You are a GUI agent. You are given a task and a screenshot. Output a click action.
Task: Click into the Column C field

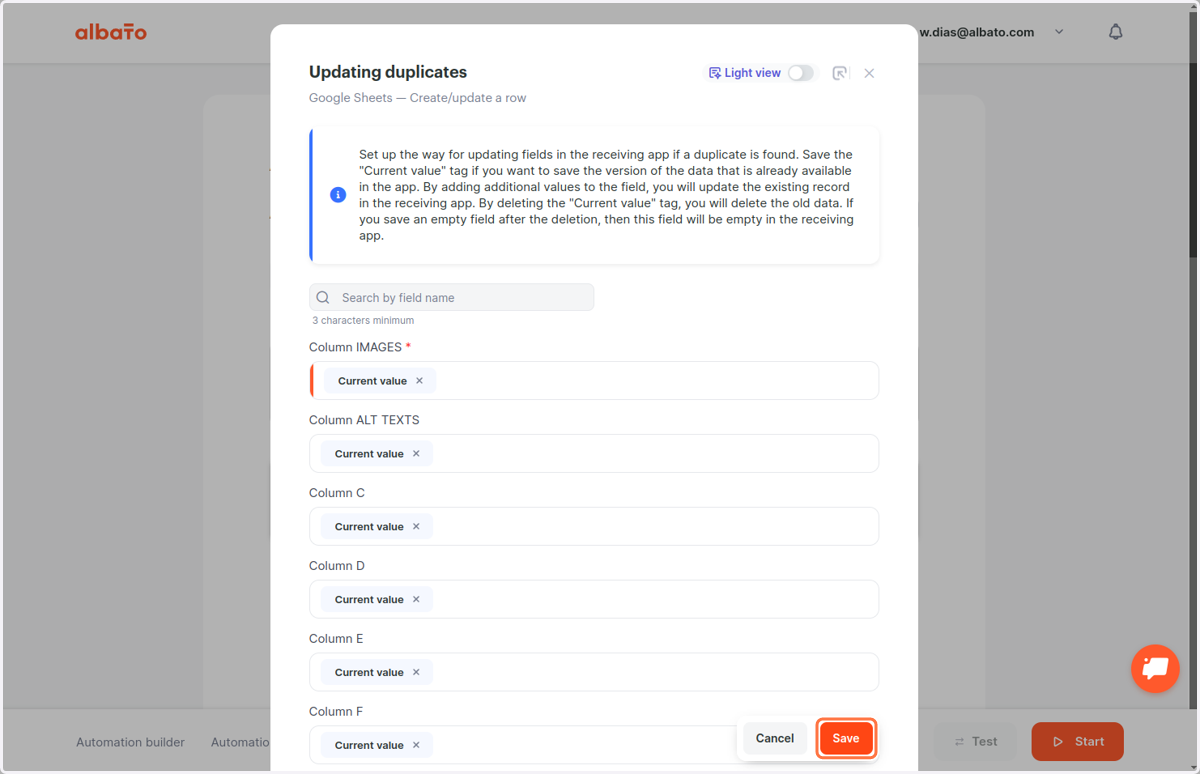(x=594, y=527)
